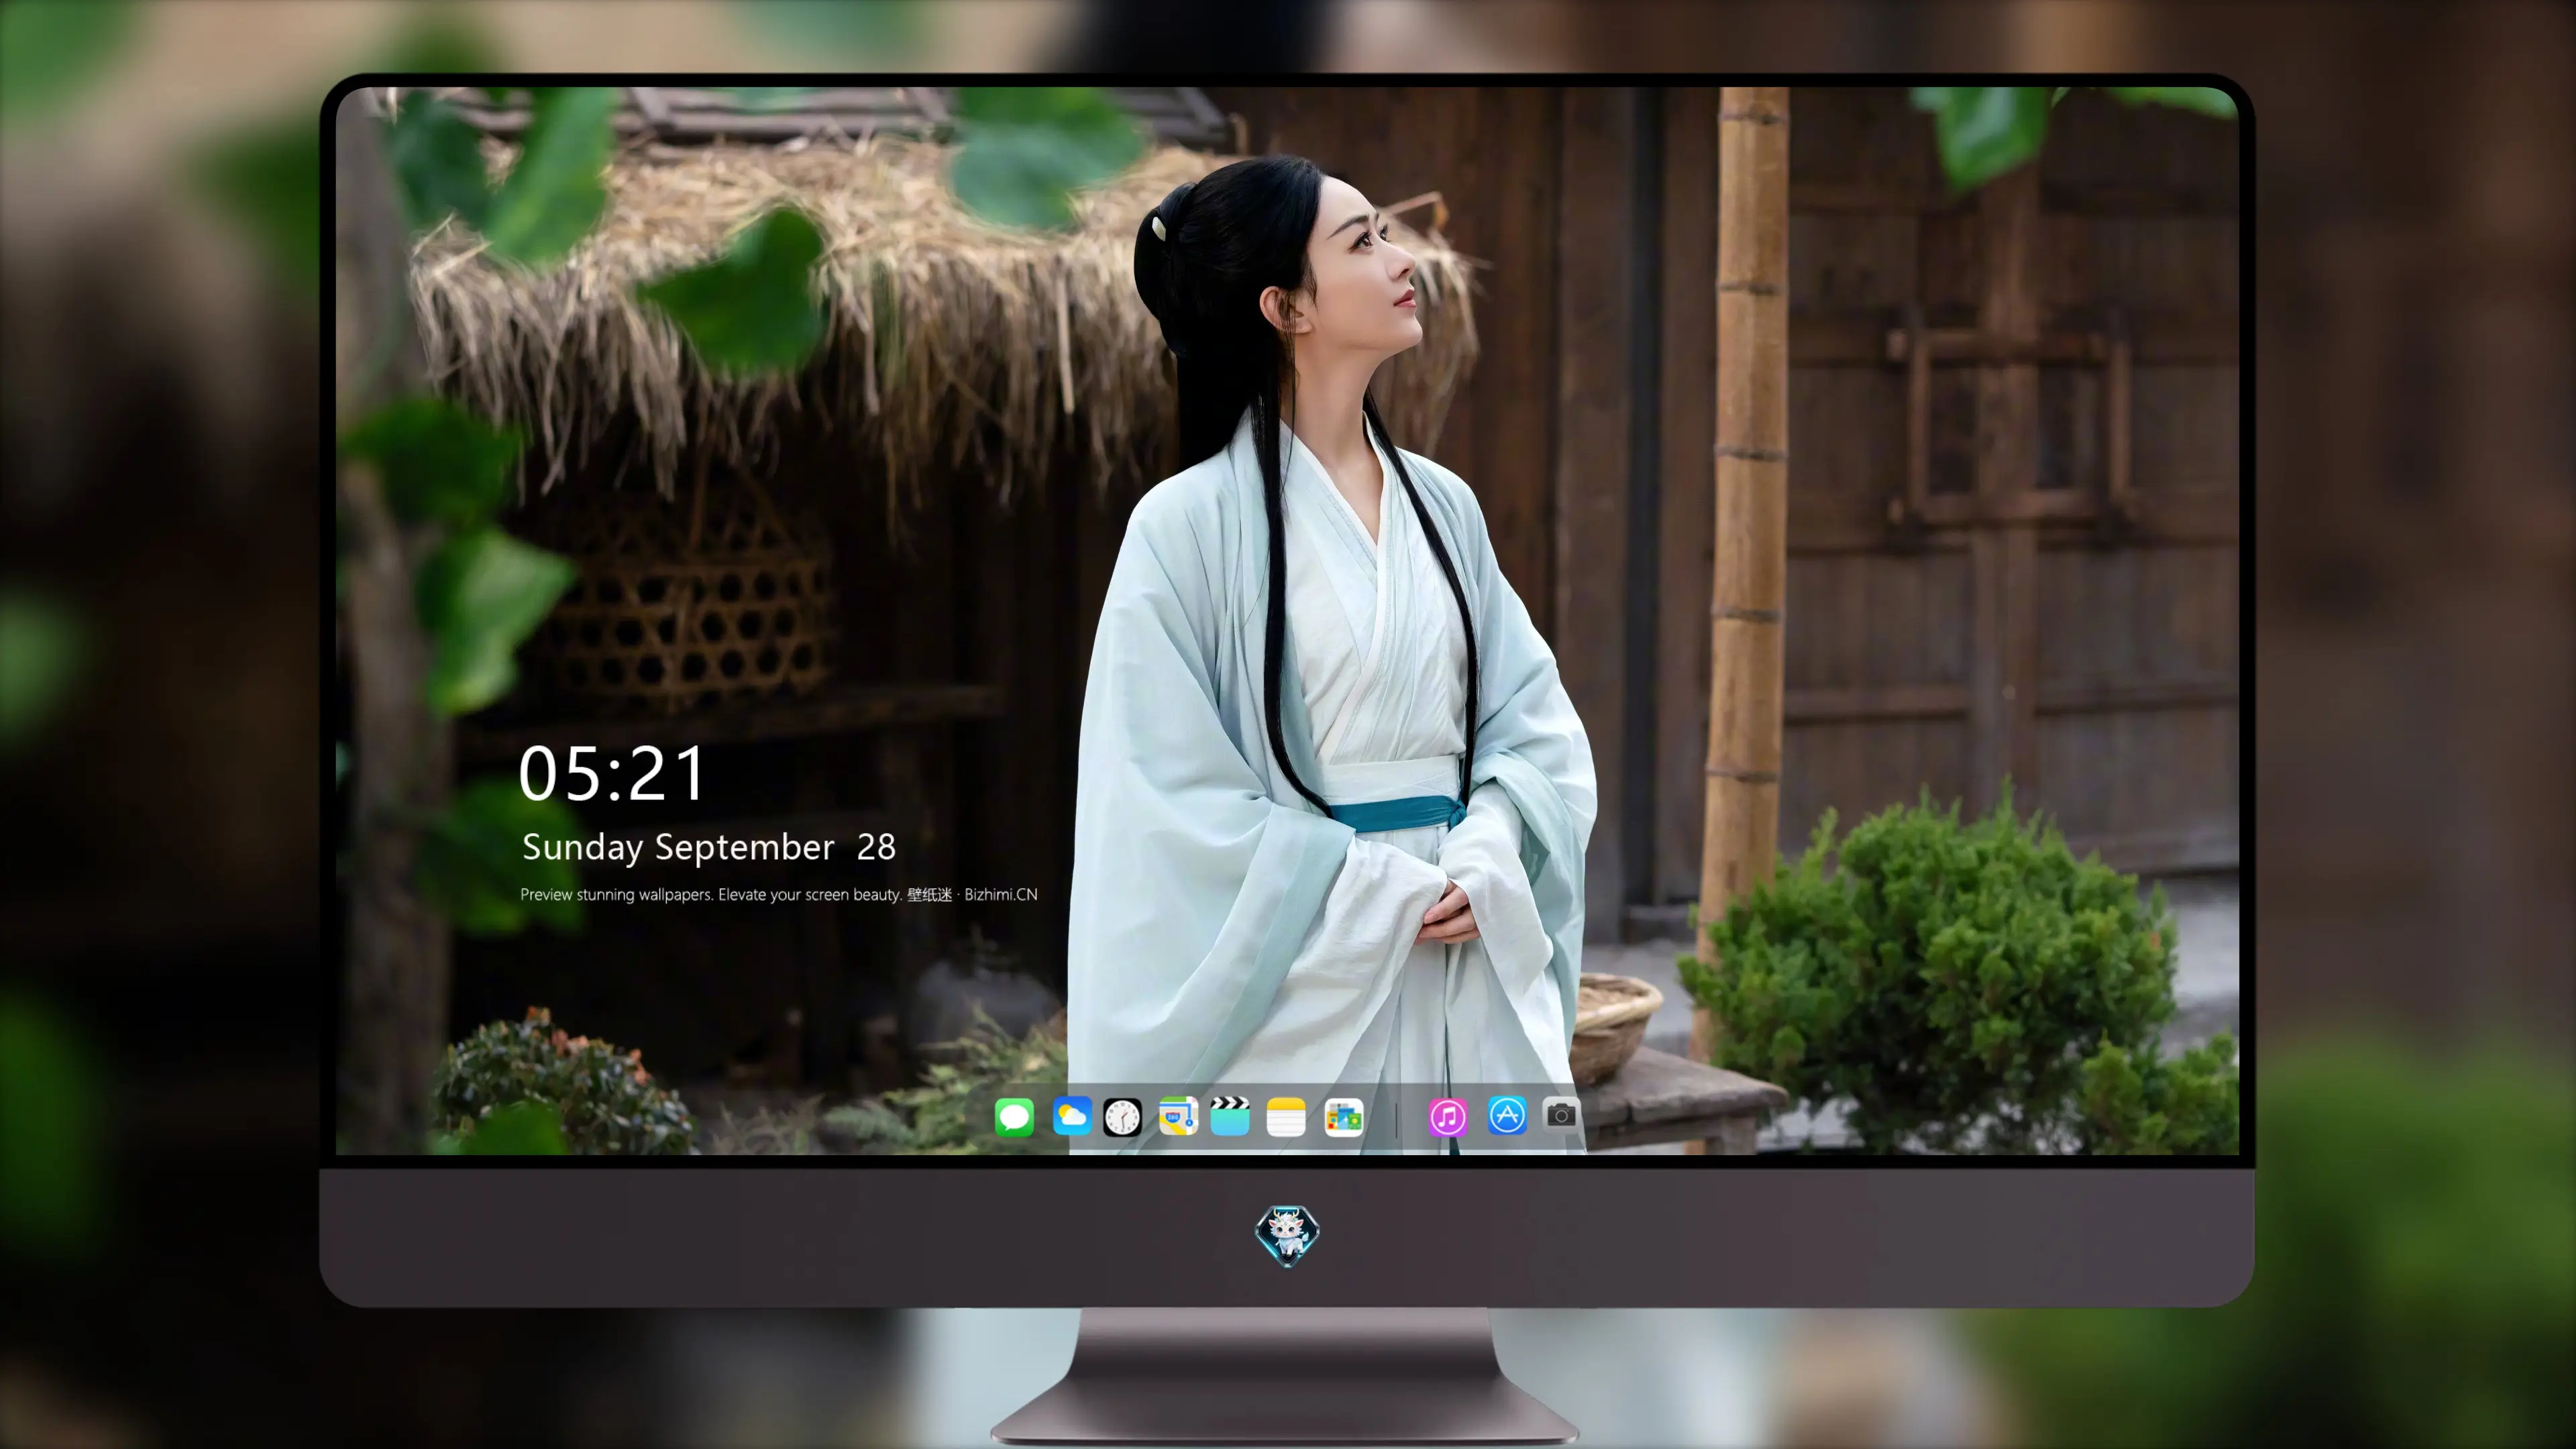Open the Newsstand app icon
This screenshot has height=1449, width=2576.
(1343, 1117)
